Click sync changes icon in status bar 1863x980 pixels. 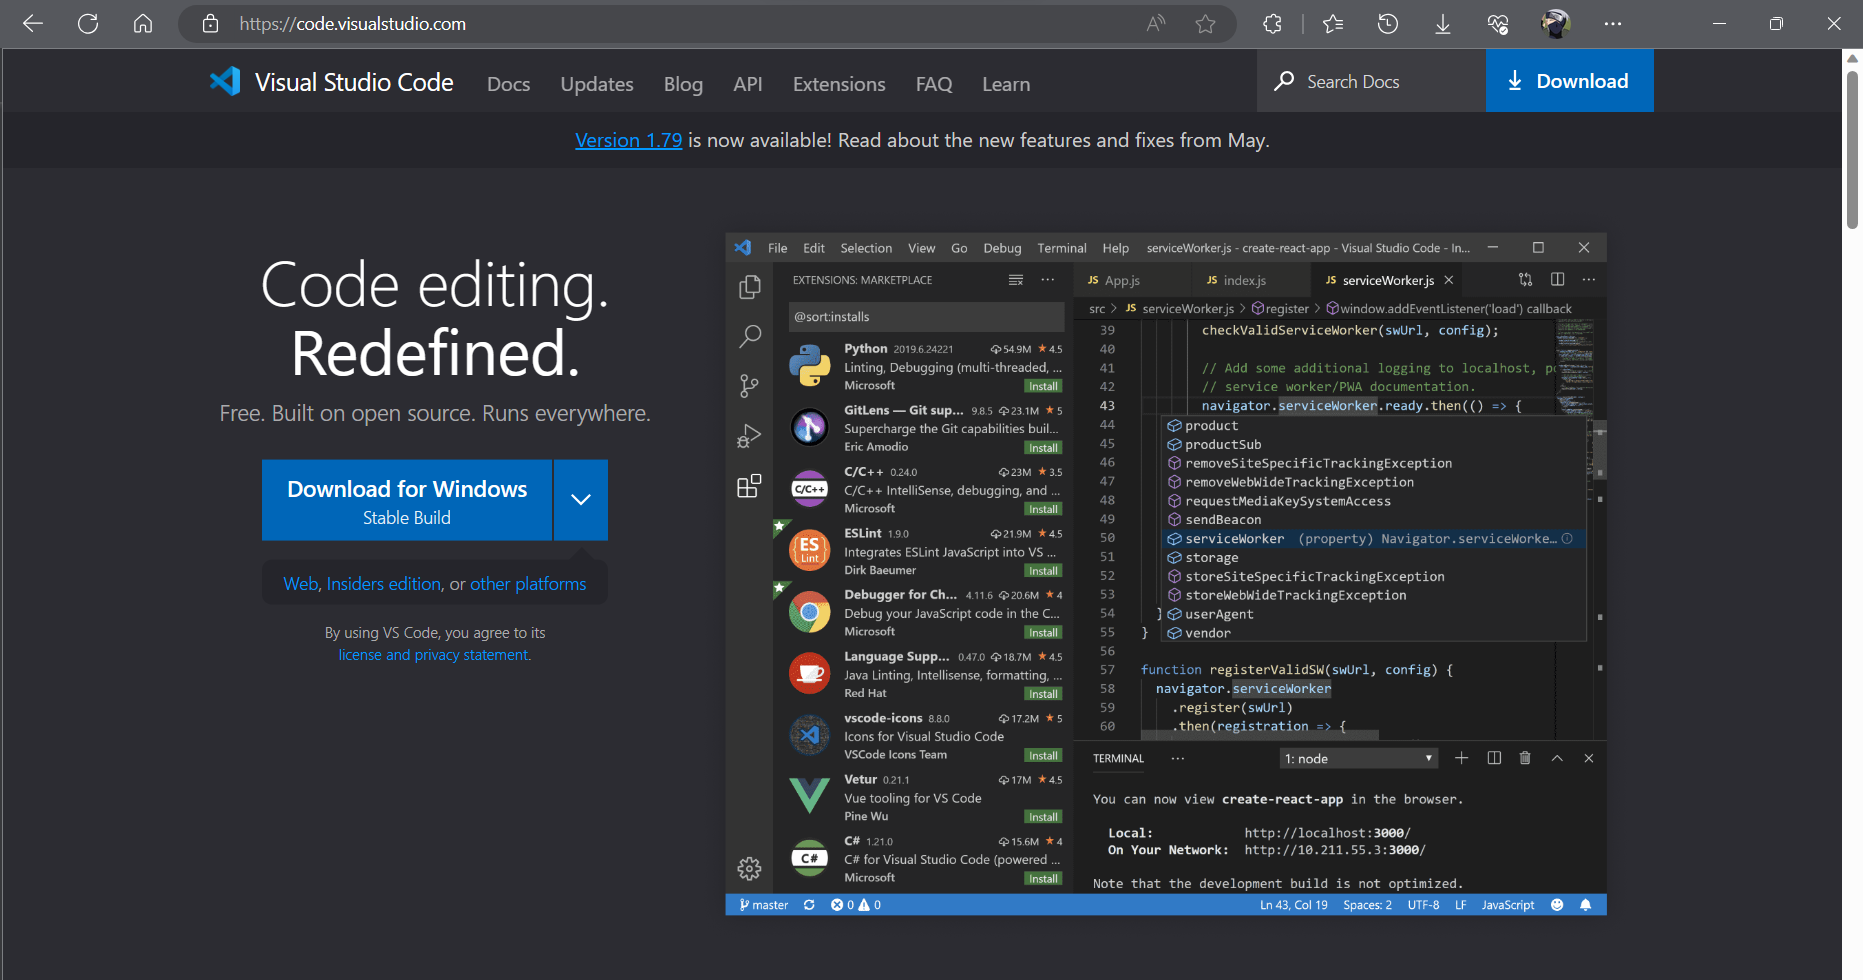coord(809,905)
